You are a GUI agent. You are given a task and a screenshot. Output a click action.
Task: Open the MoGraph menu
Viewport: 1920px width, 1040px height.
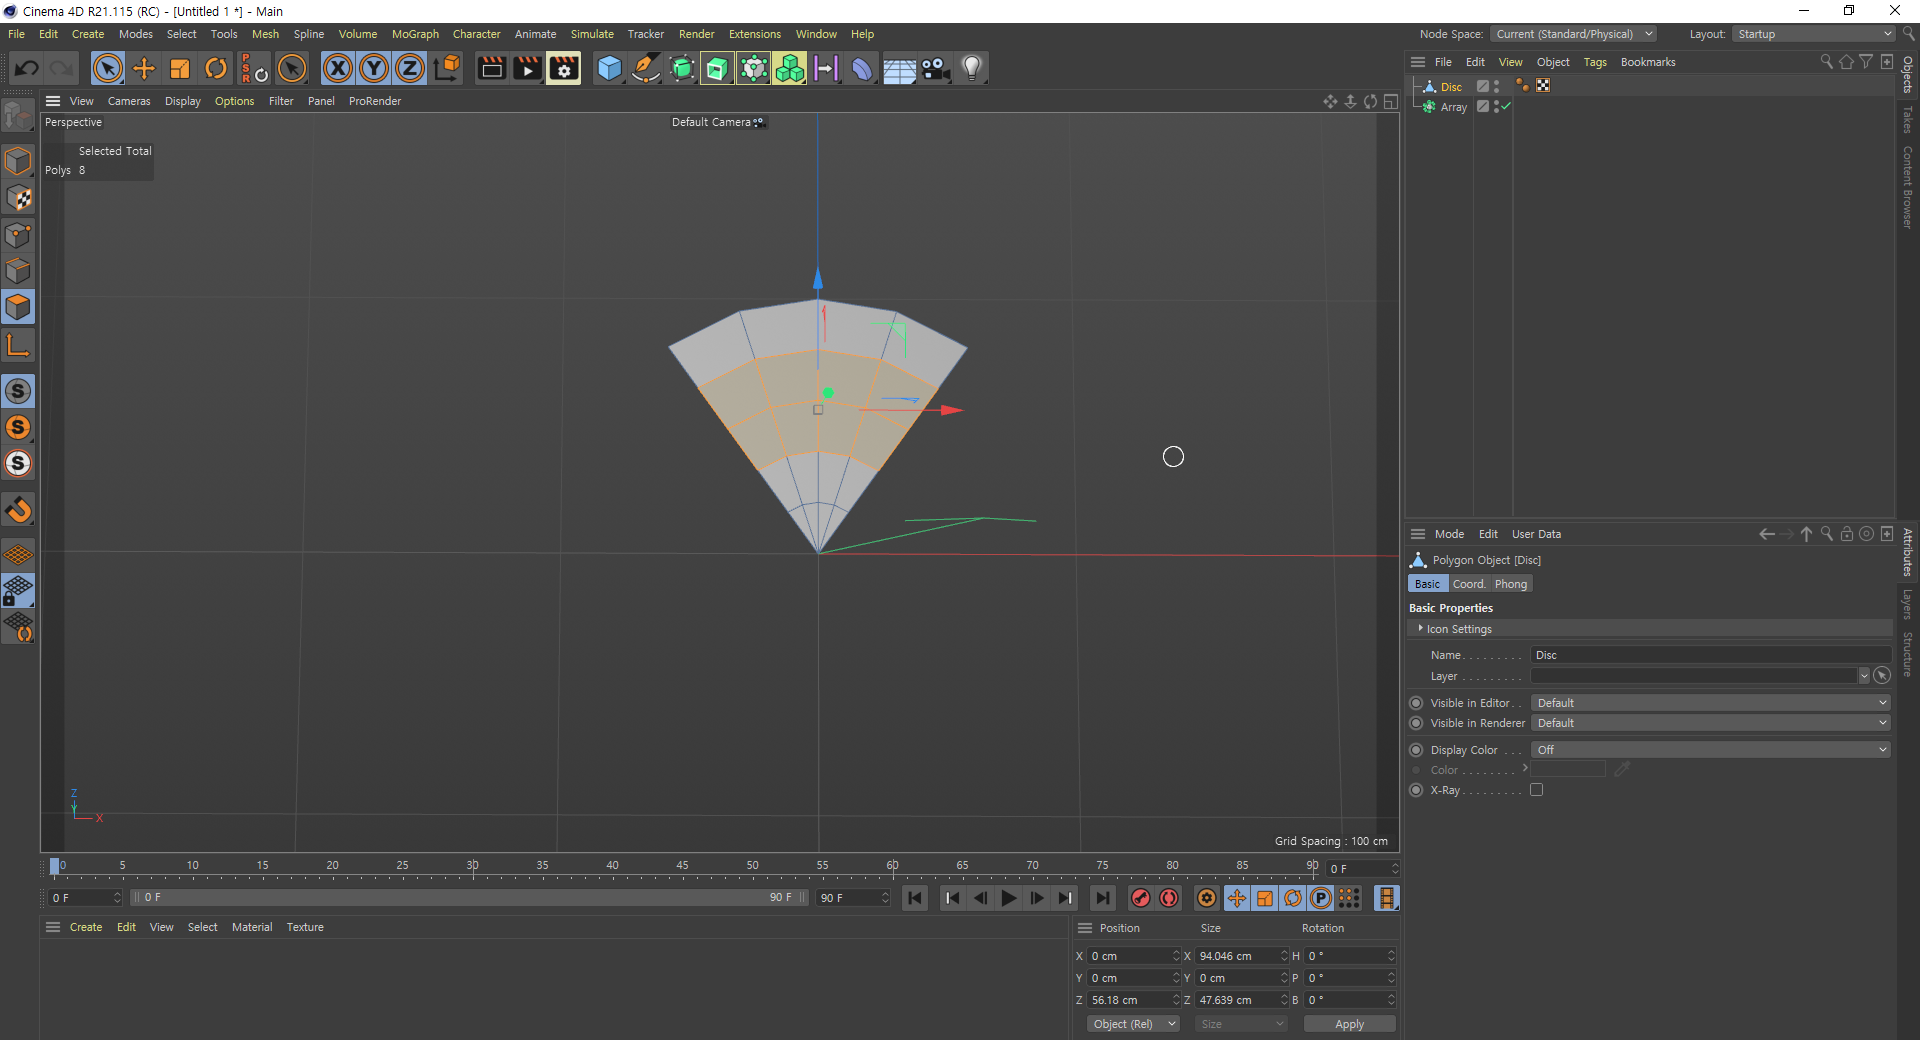pos(415,34)
